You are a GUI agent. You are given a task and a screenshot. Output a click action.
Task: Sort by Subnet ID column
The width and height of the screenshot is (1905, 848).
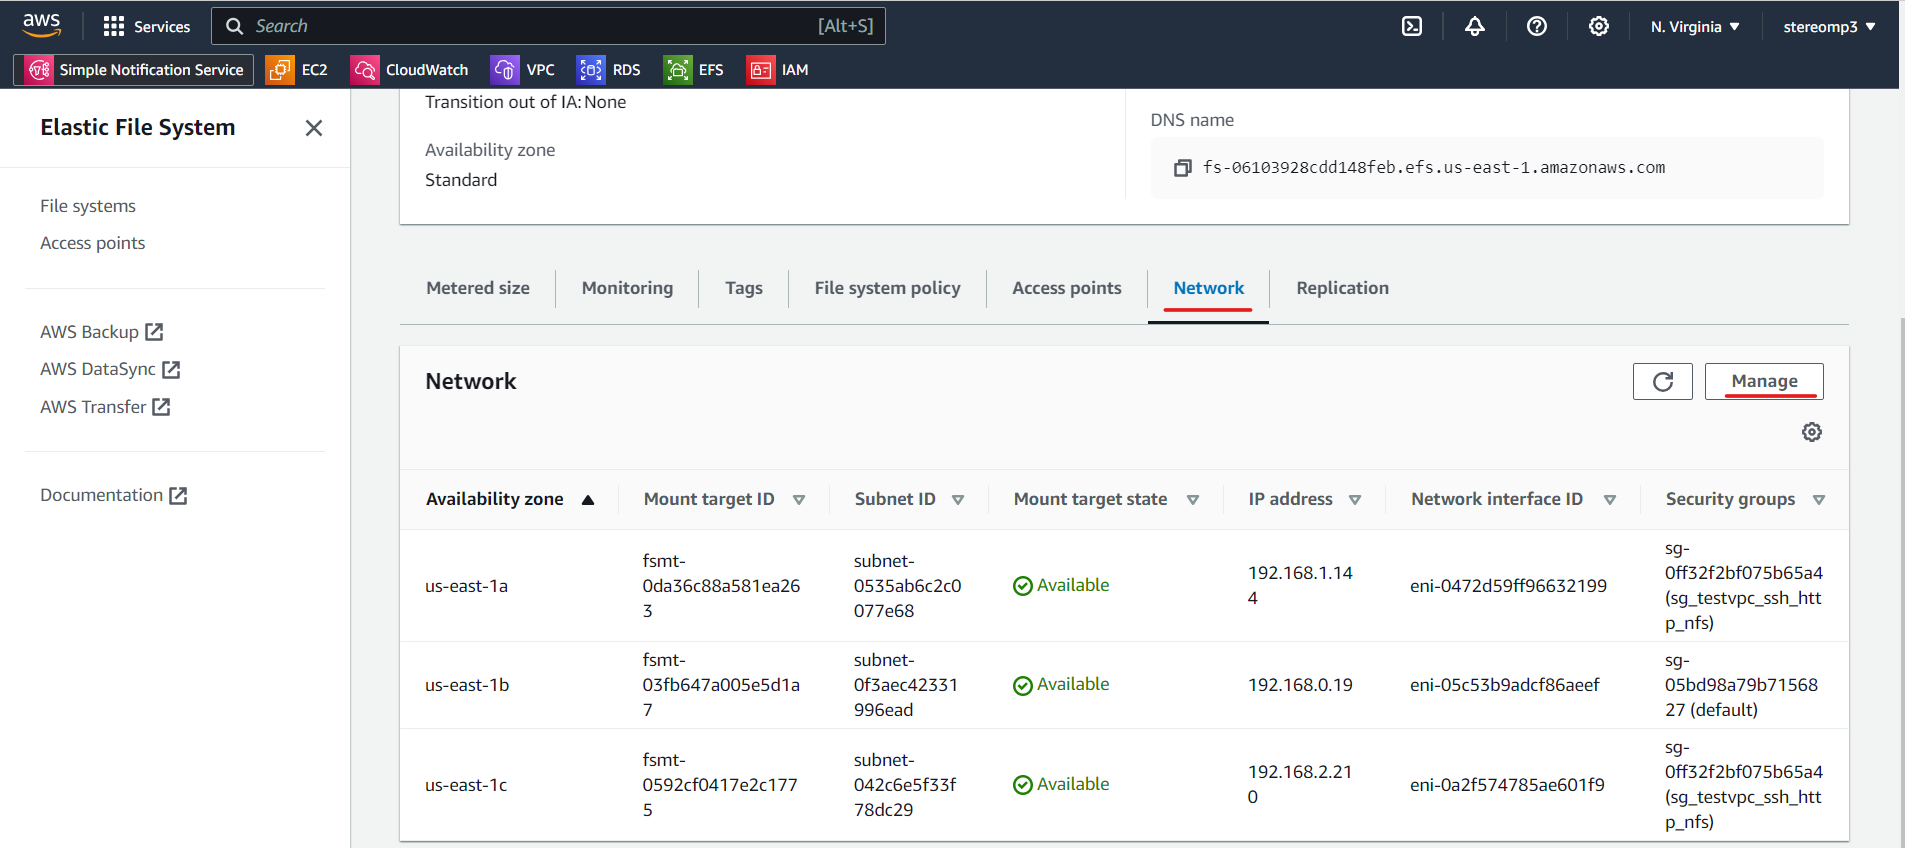pos(958,500)
